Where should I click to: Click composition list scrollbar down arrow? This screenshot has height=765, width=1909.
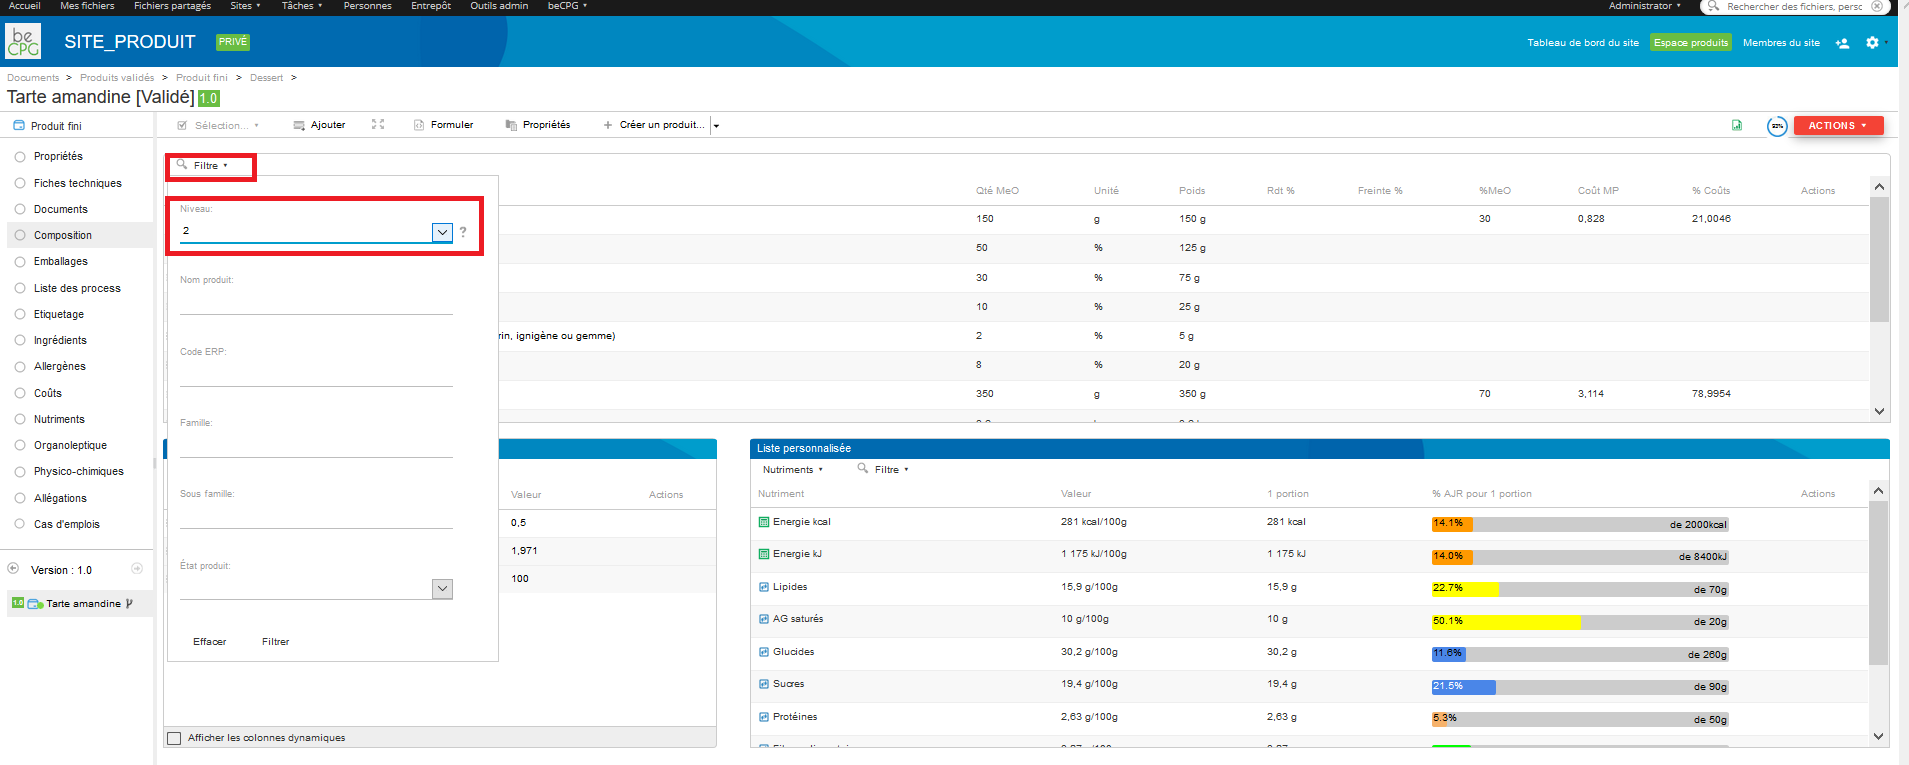(1879, 411)
